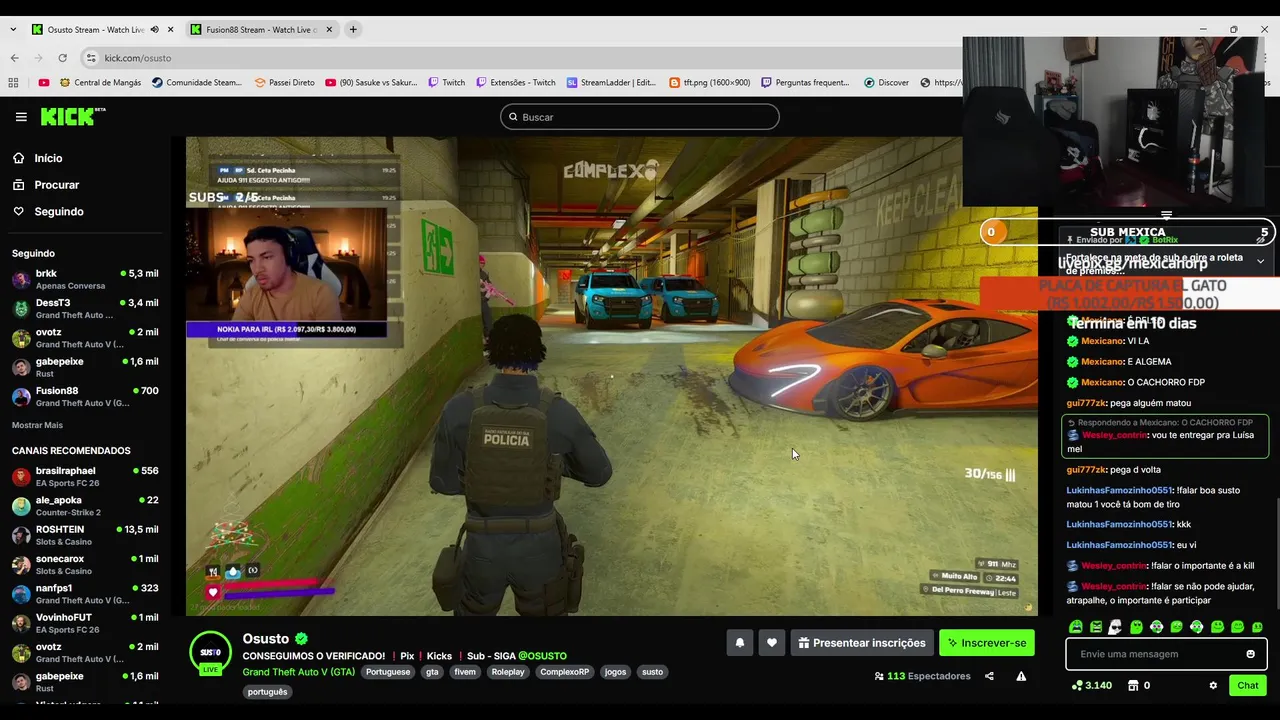Click Presentear inscrições button
The width and height of the screenshot is (1280, 720).
862,643
